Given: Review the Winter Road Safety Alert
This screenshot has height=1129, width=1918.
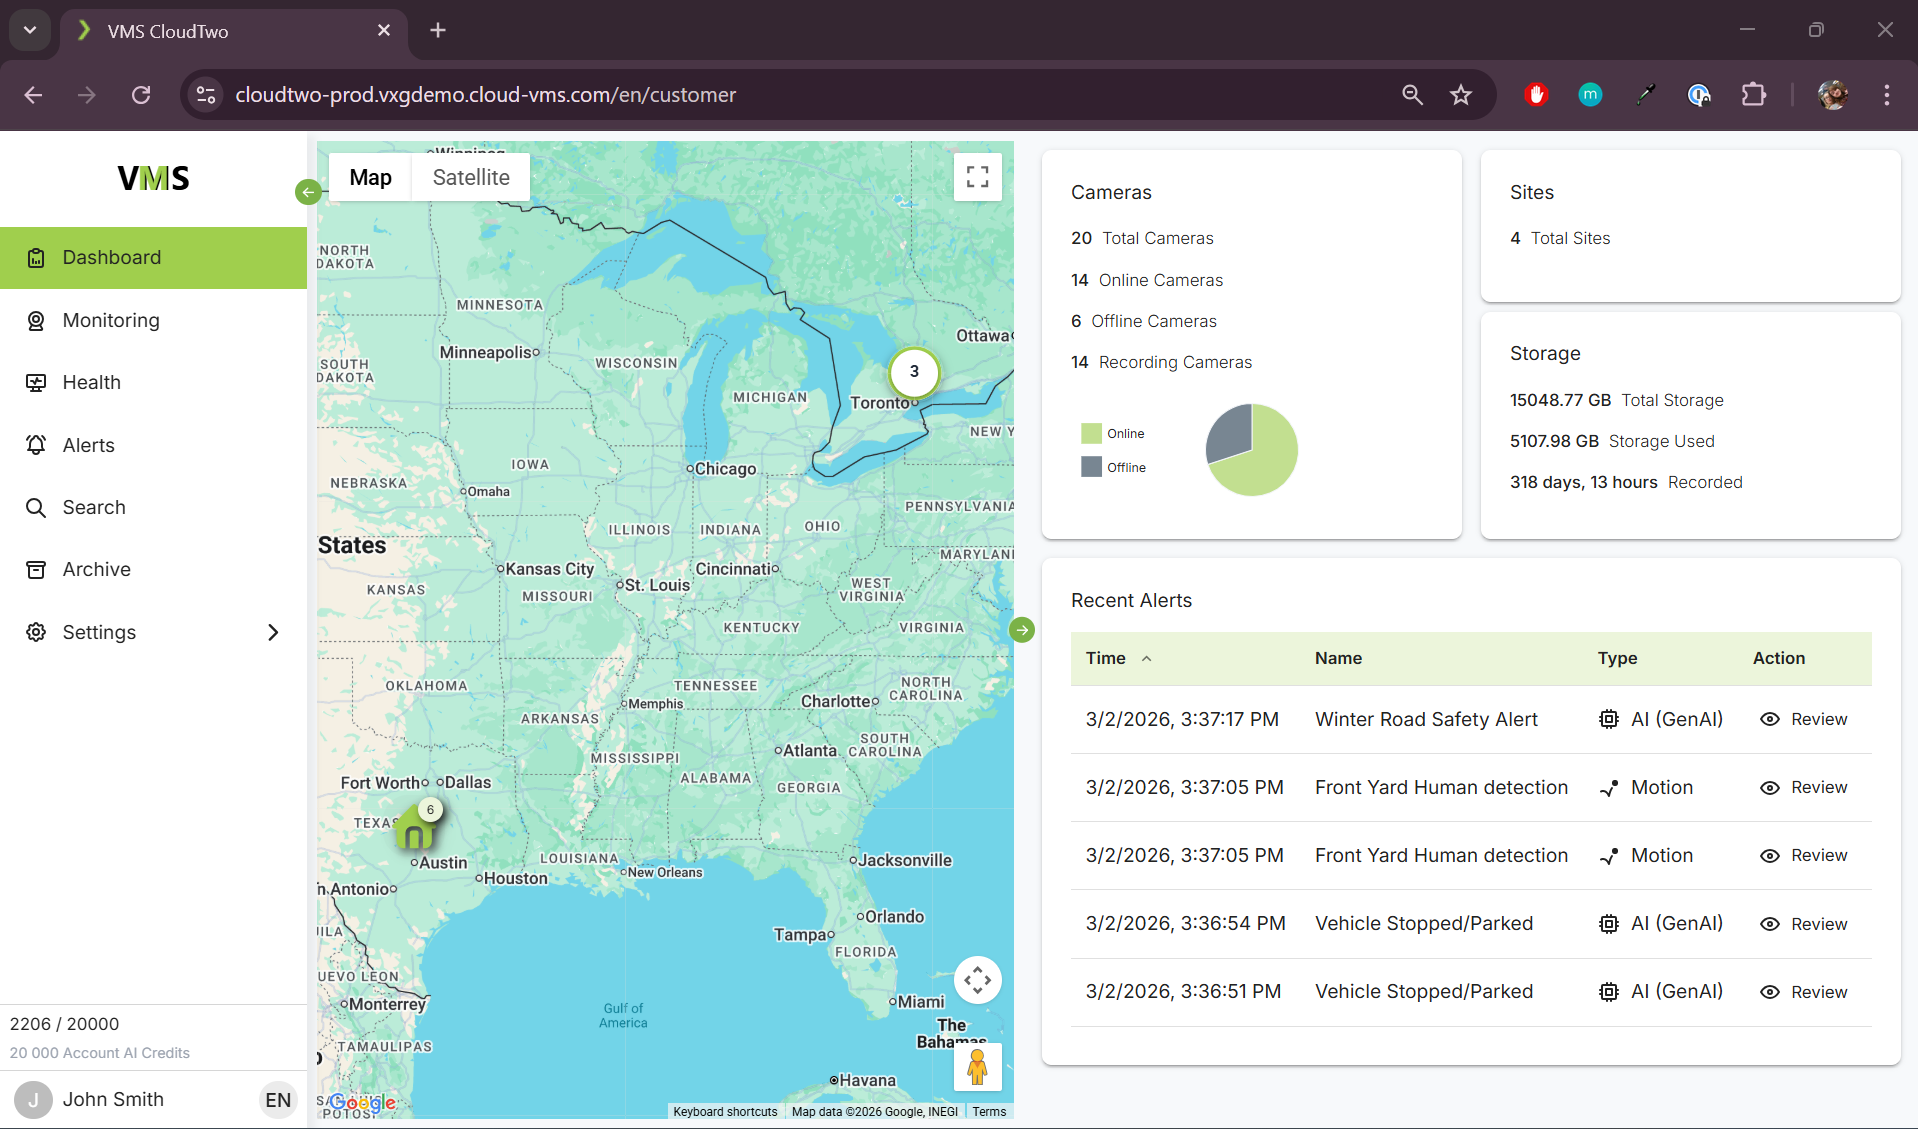Looking at the screenshot, I should (x=1804, y=719).
